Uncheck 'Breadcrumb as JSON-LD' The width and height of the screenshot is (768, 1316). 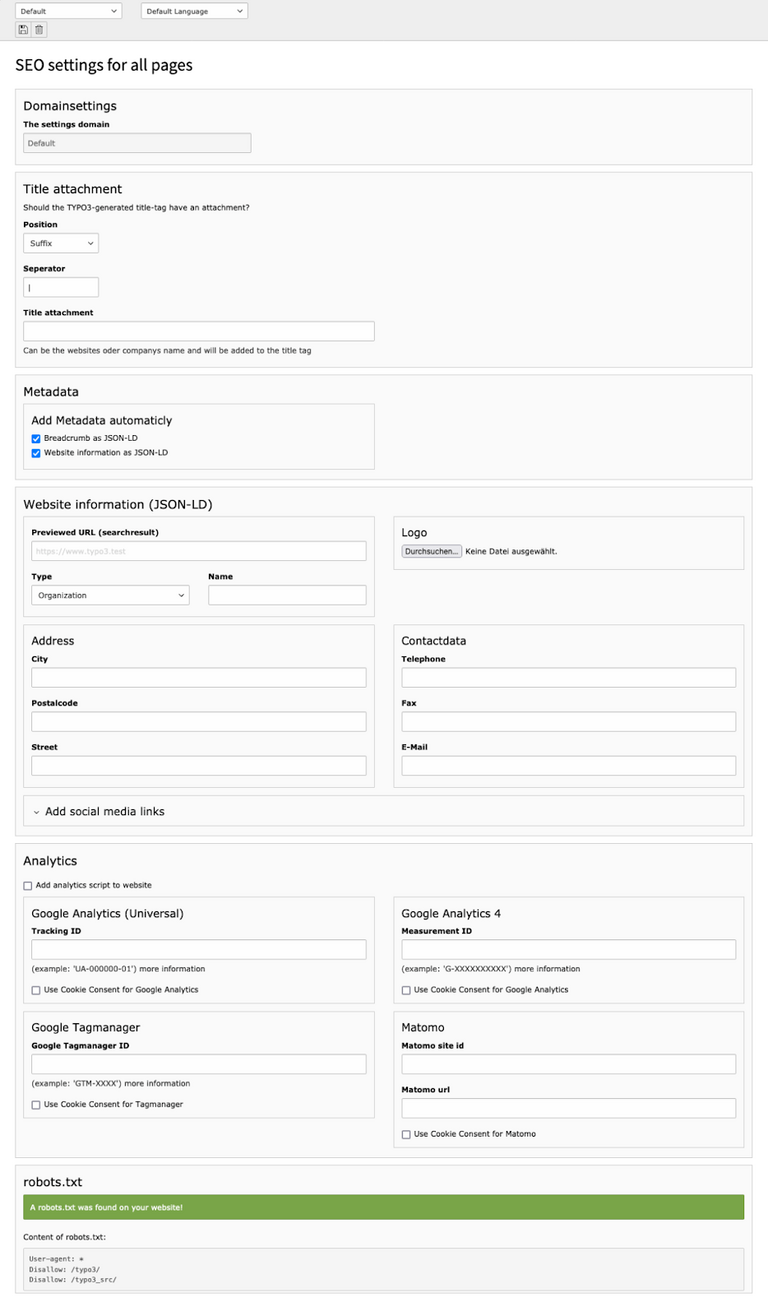(x=36, y=438)
